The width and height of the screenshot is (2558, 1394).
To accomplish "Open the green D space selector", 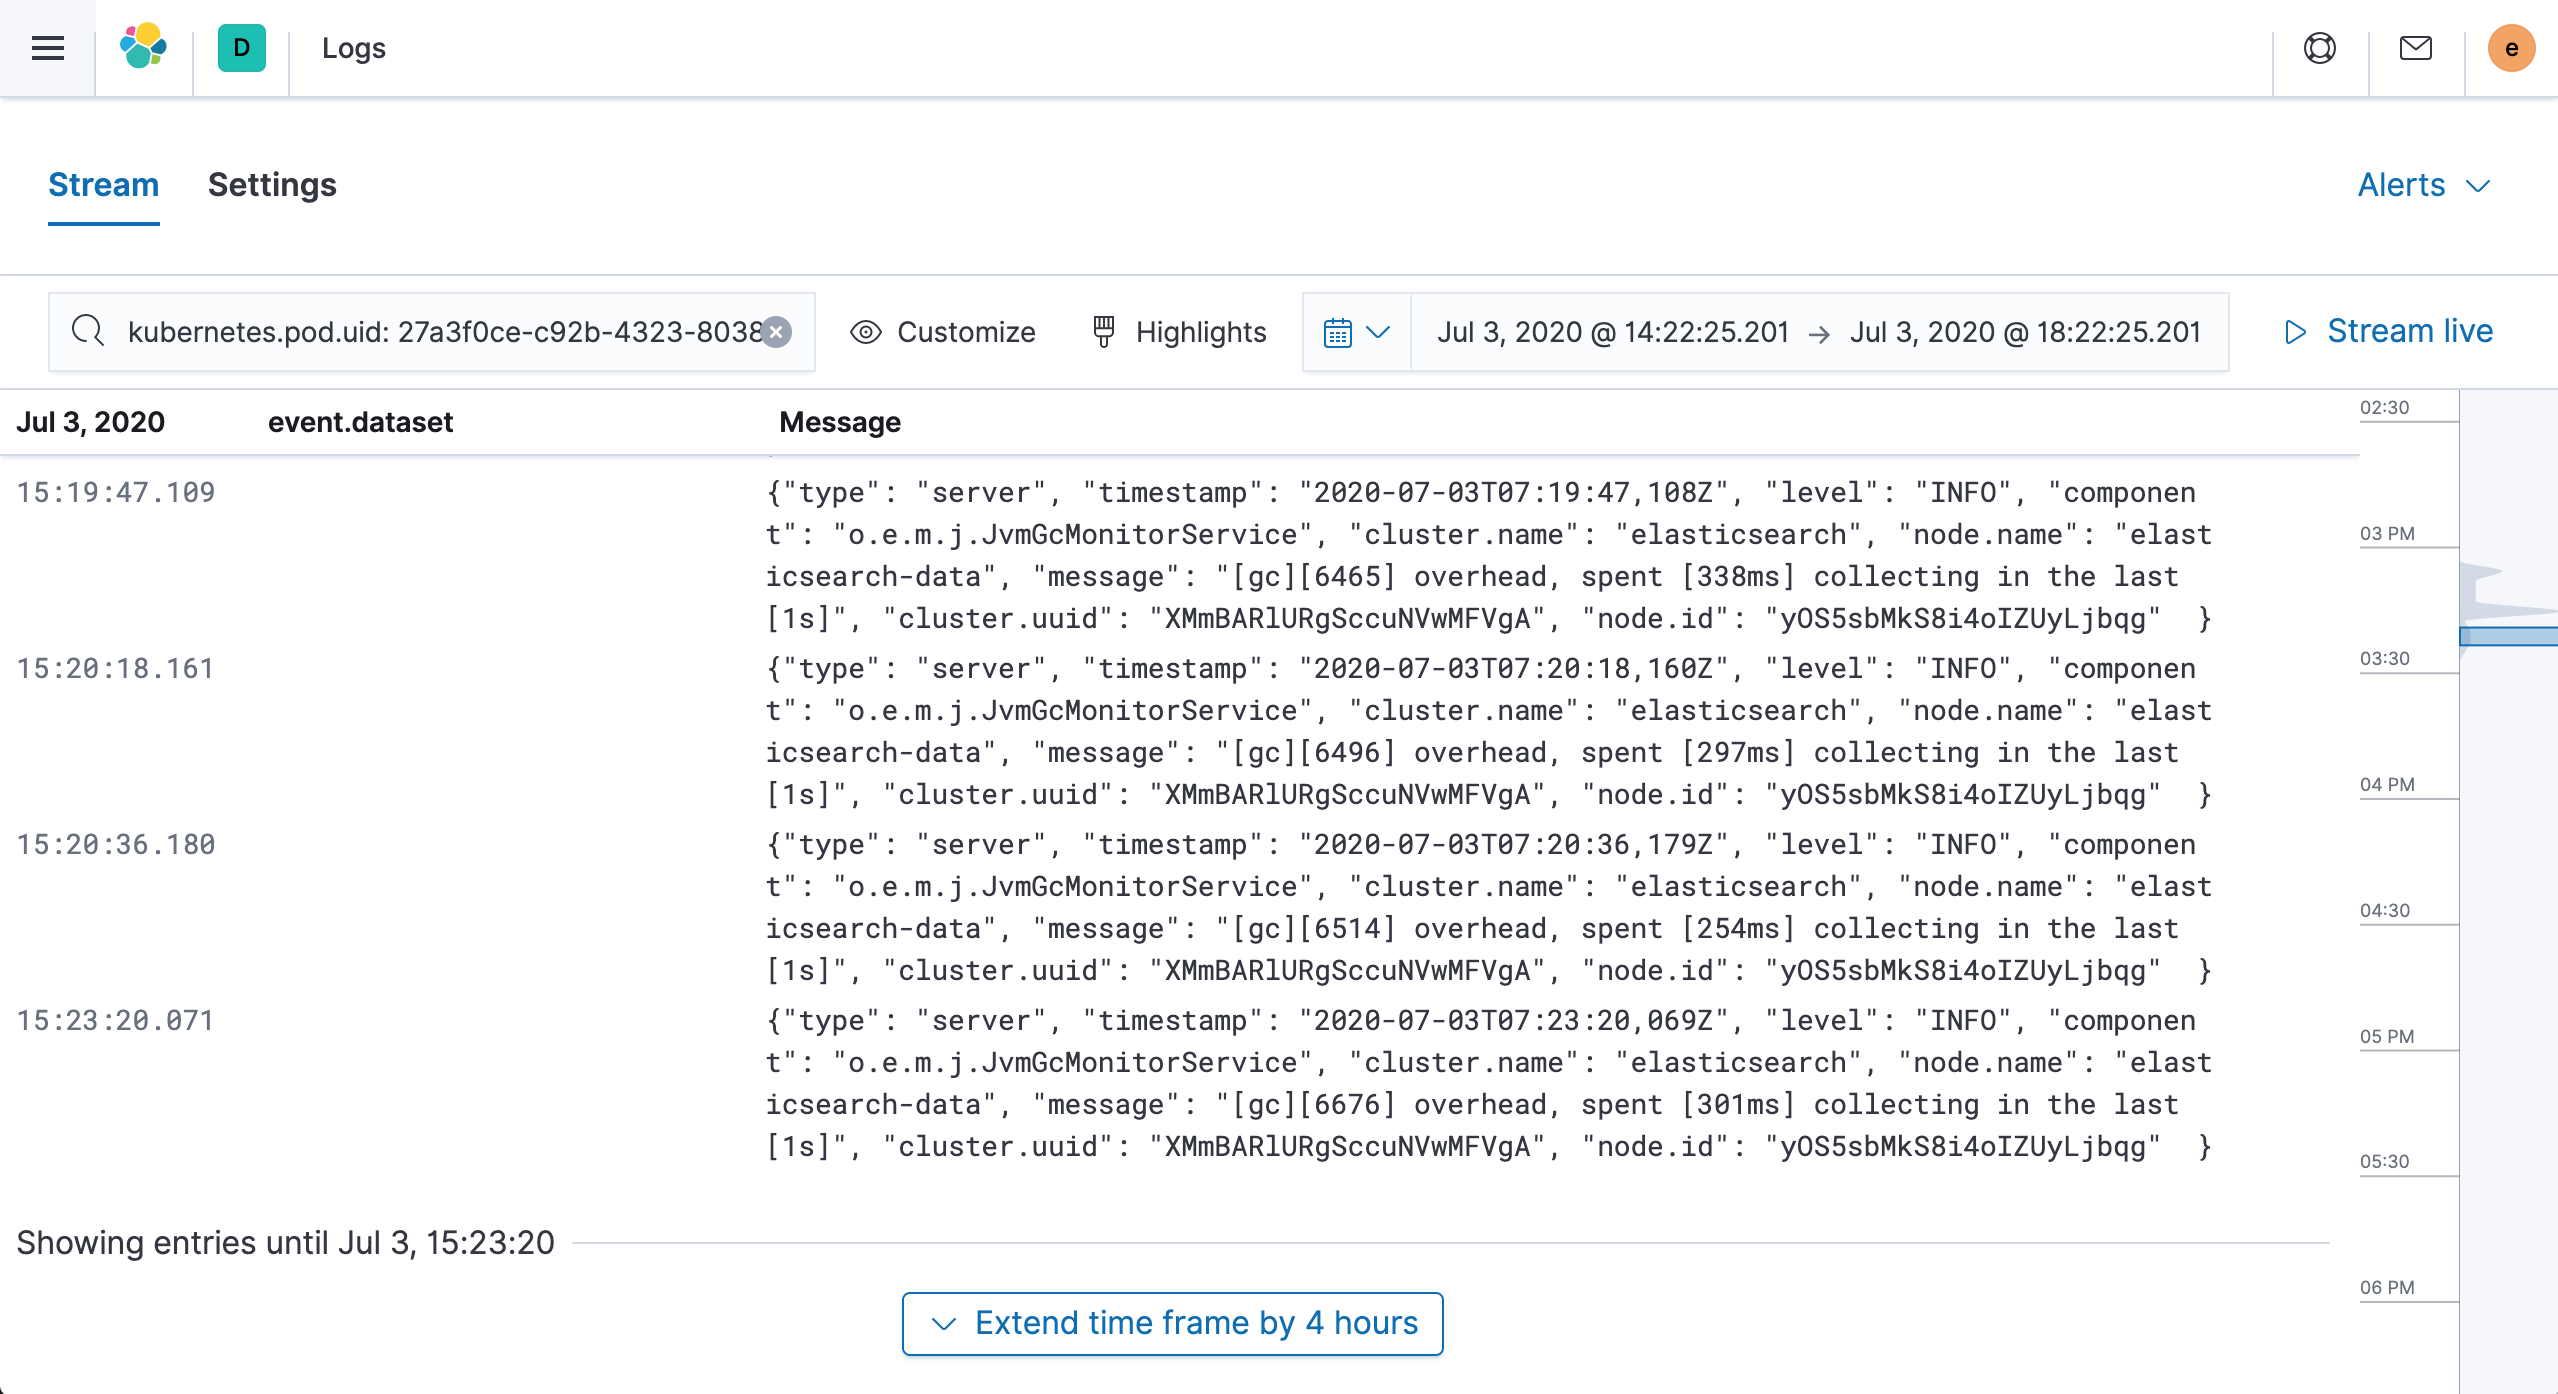I will point(241,48).
